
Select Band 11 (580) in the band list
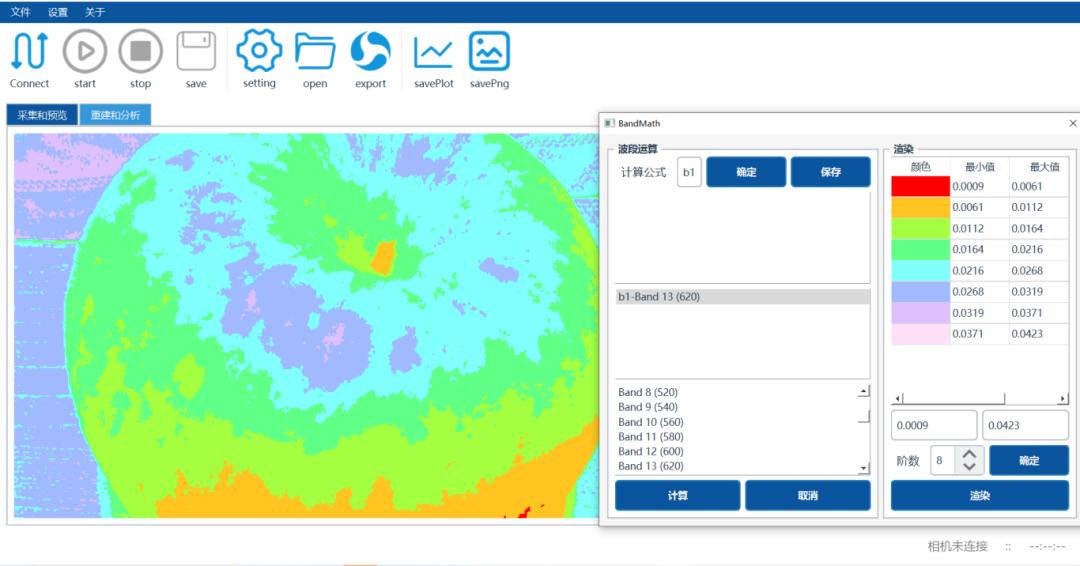[x=650, y=437]
